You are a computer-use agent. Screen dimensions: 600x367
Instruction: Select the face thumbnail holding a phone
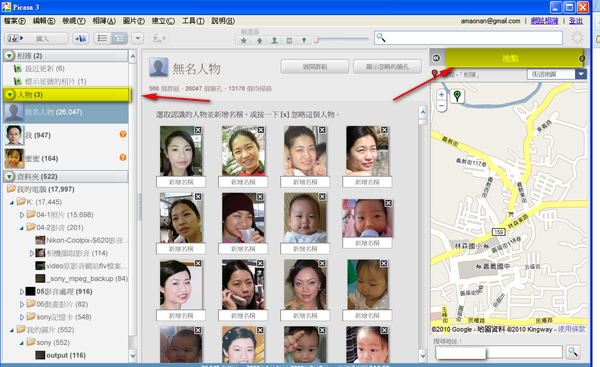243,284
